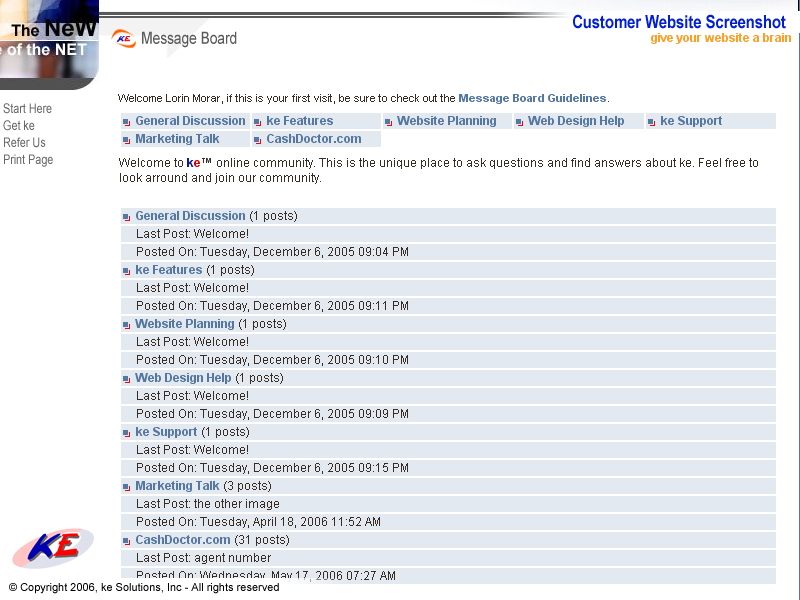Go to Start Here in sidebar
Image resolution: width=800 pixels, height=600 pixels.
coord(28,109)
